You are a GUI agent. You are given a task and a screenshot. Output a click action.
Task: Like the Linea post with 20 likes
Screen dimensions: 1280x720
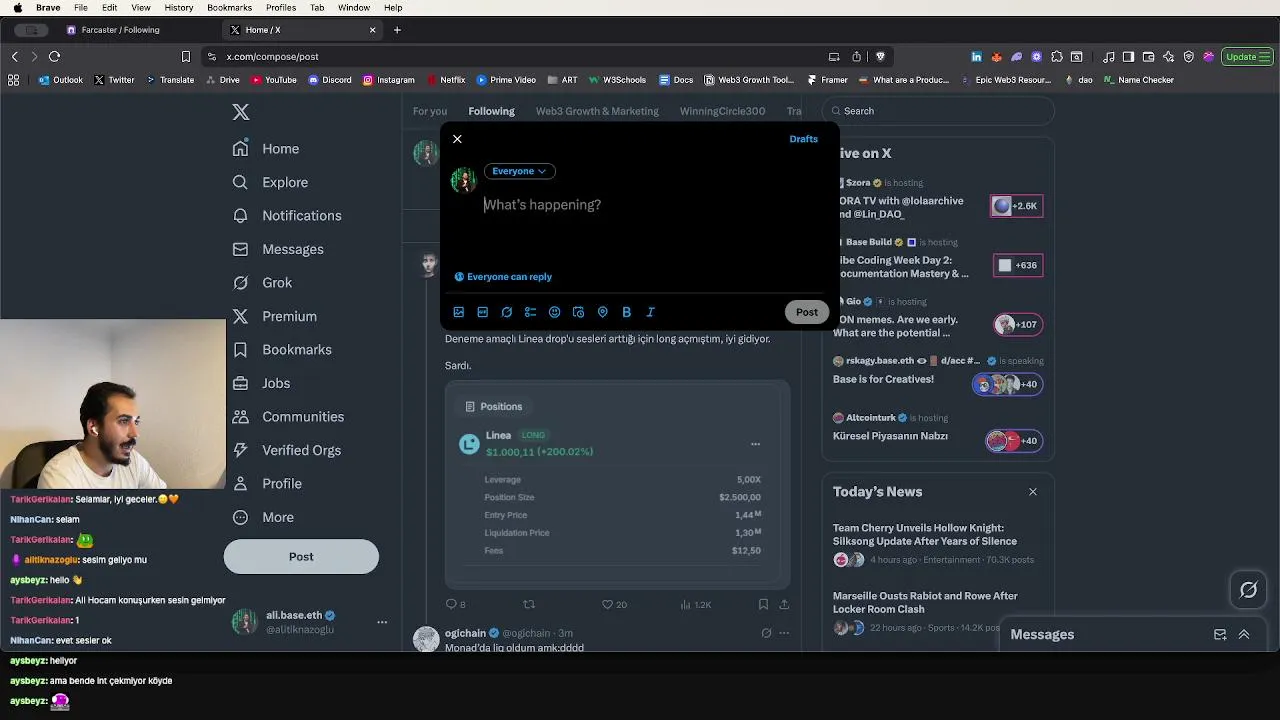614,604
